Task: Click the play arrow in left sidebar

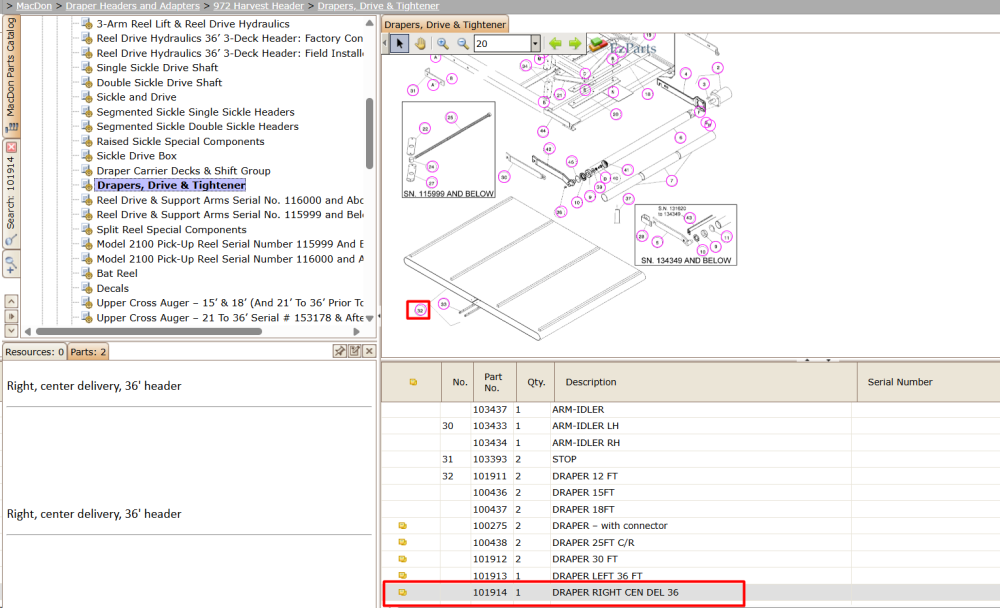Action: click(11, 316)
